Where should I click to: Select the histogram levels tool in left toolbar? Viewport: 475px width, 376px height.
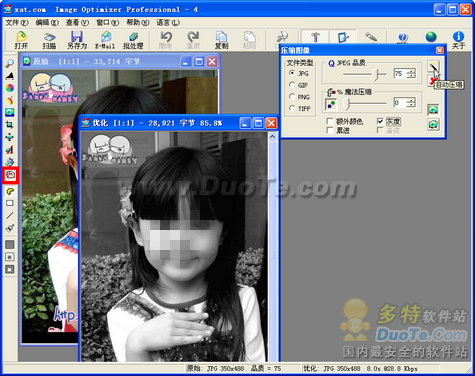(10, 76)
